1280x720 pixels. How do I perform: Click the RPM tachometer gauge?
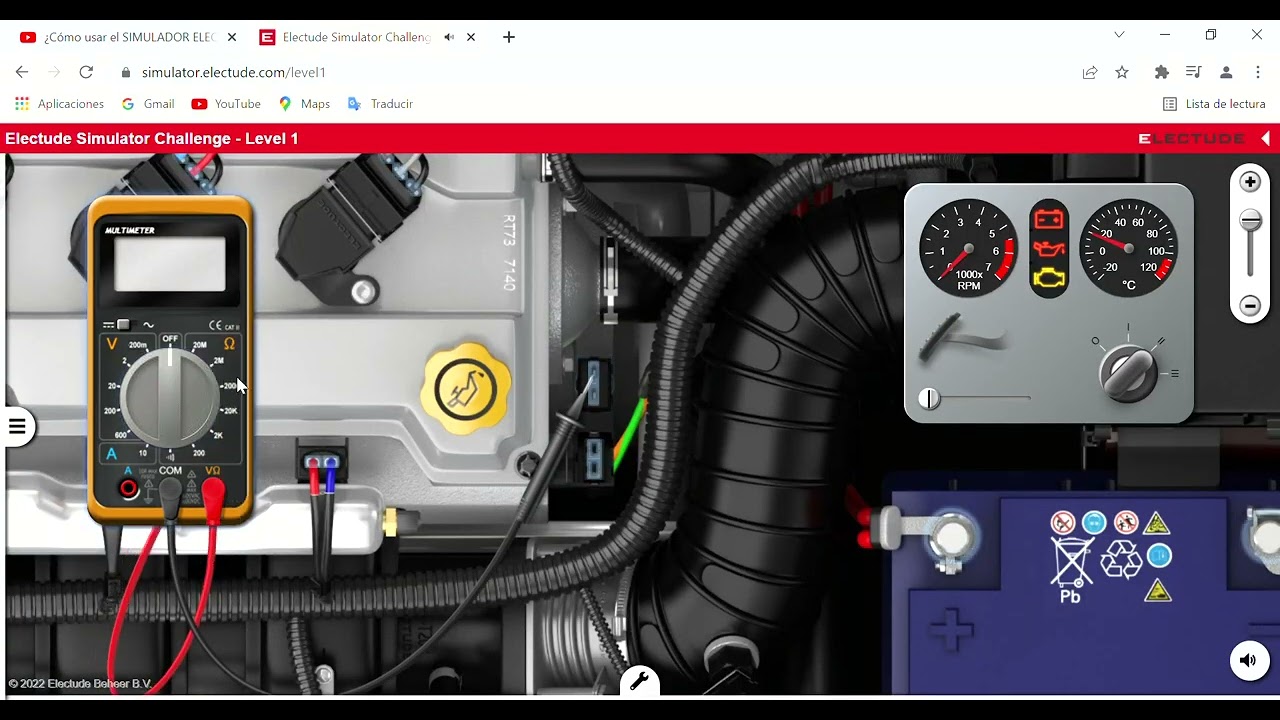(968, 248)
